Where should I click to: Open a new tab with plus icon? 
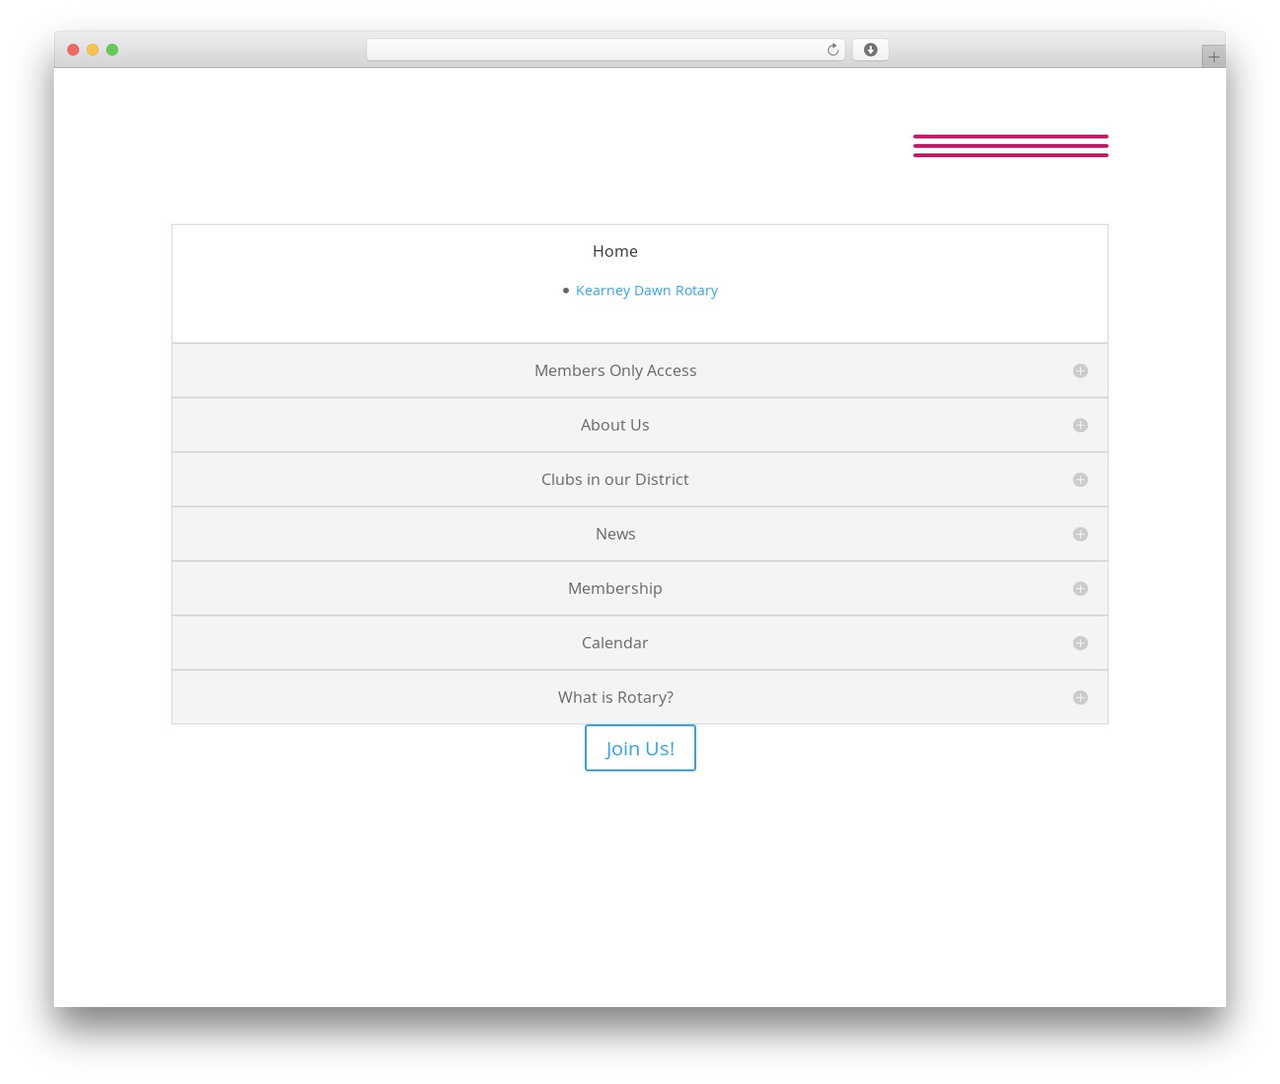[1213, 57]
